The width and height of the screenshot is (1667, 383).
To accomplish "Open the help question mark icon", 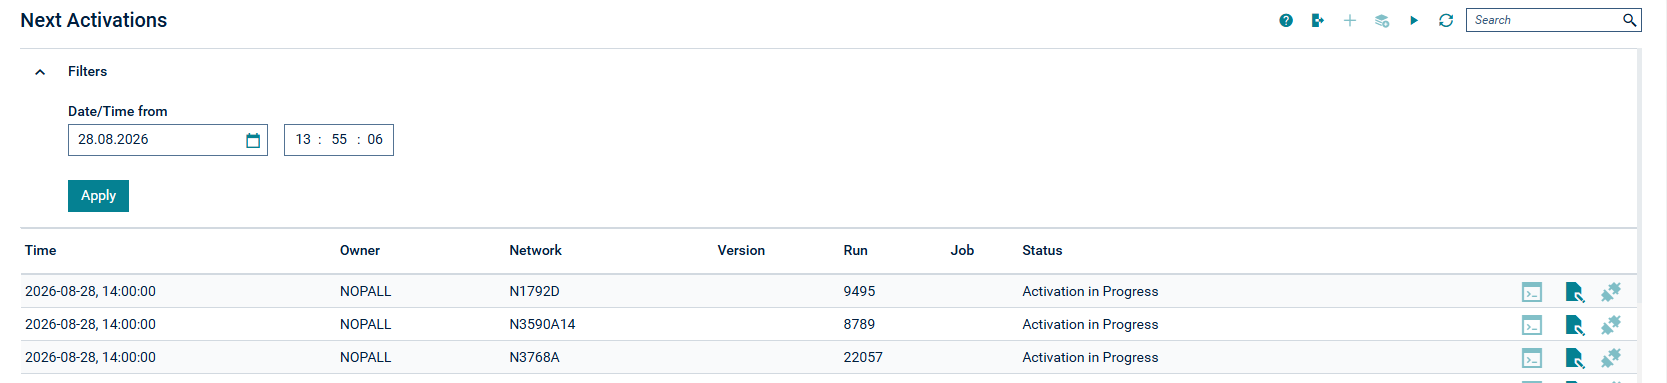I will pyautogui.click(x=1286, y=20).
